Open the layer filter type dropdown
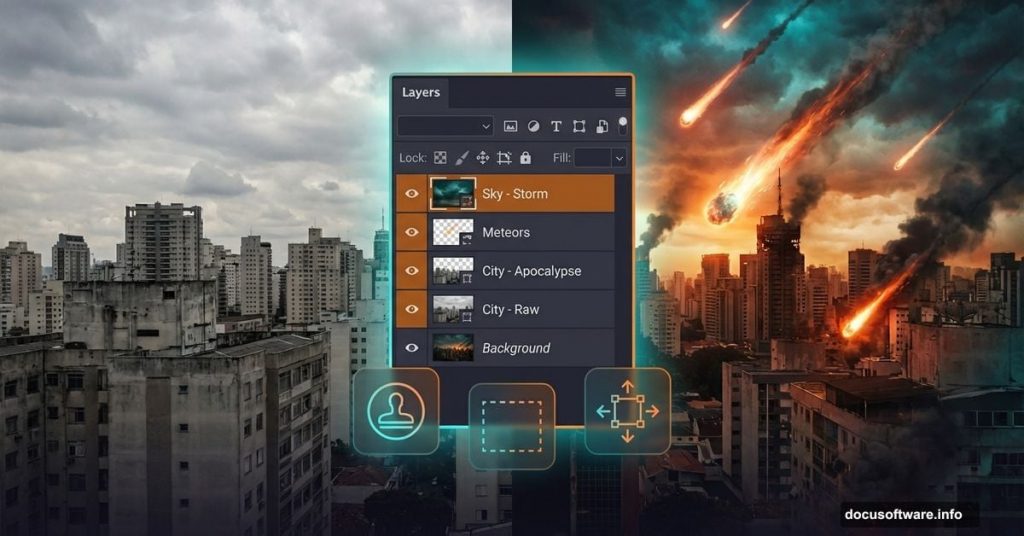 coord(445,126)
